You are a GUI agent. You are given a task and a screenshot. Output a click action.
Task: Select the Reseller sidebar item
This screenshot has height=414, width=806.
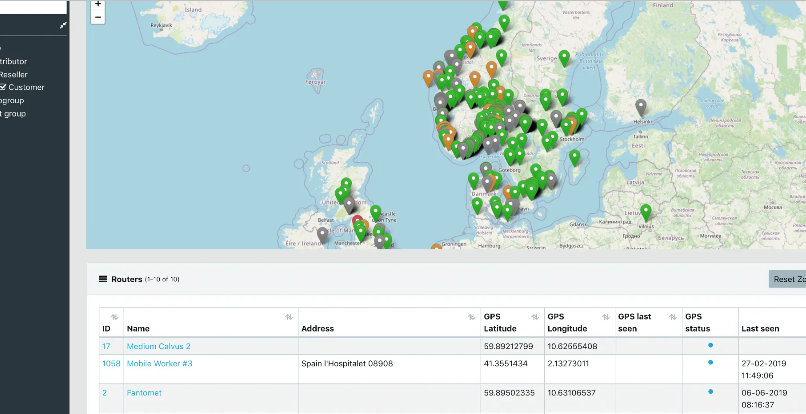pyautogui.click(x=14, y=74)
